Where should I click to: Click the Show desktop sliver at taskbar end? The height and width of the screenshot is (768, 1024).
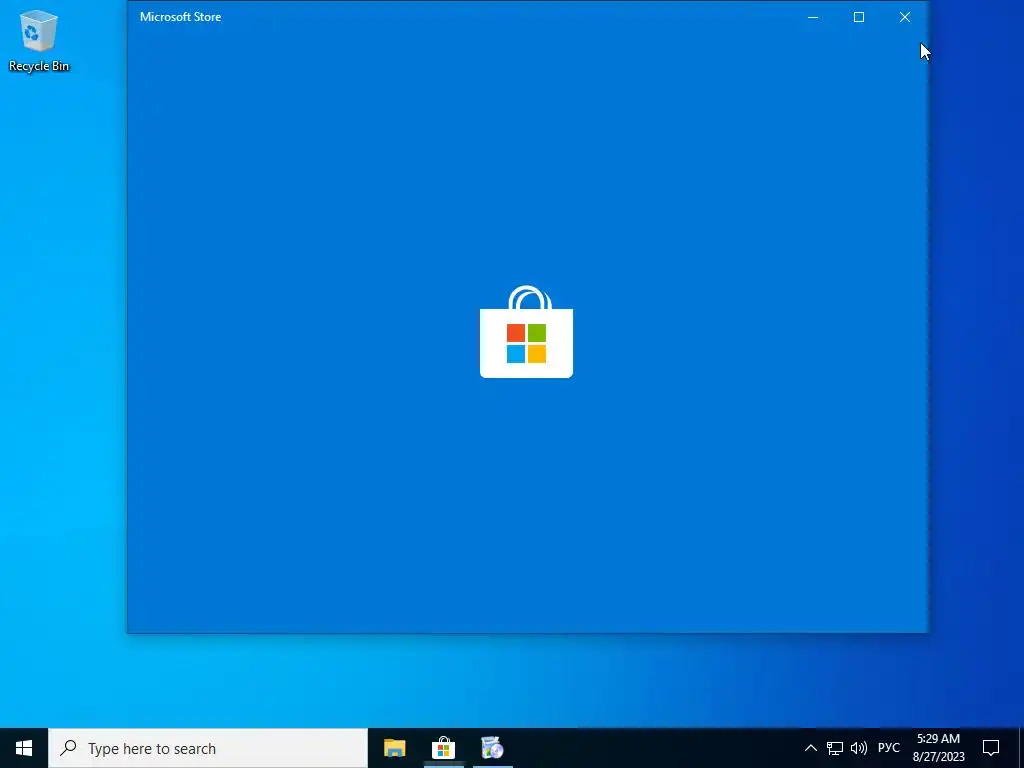(1021, 748)
